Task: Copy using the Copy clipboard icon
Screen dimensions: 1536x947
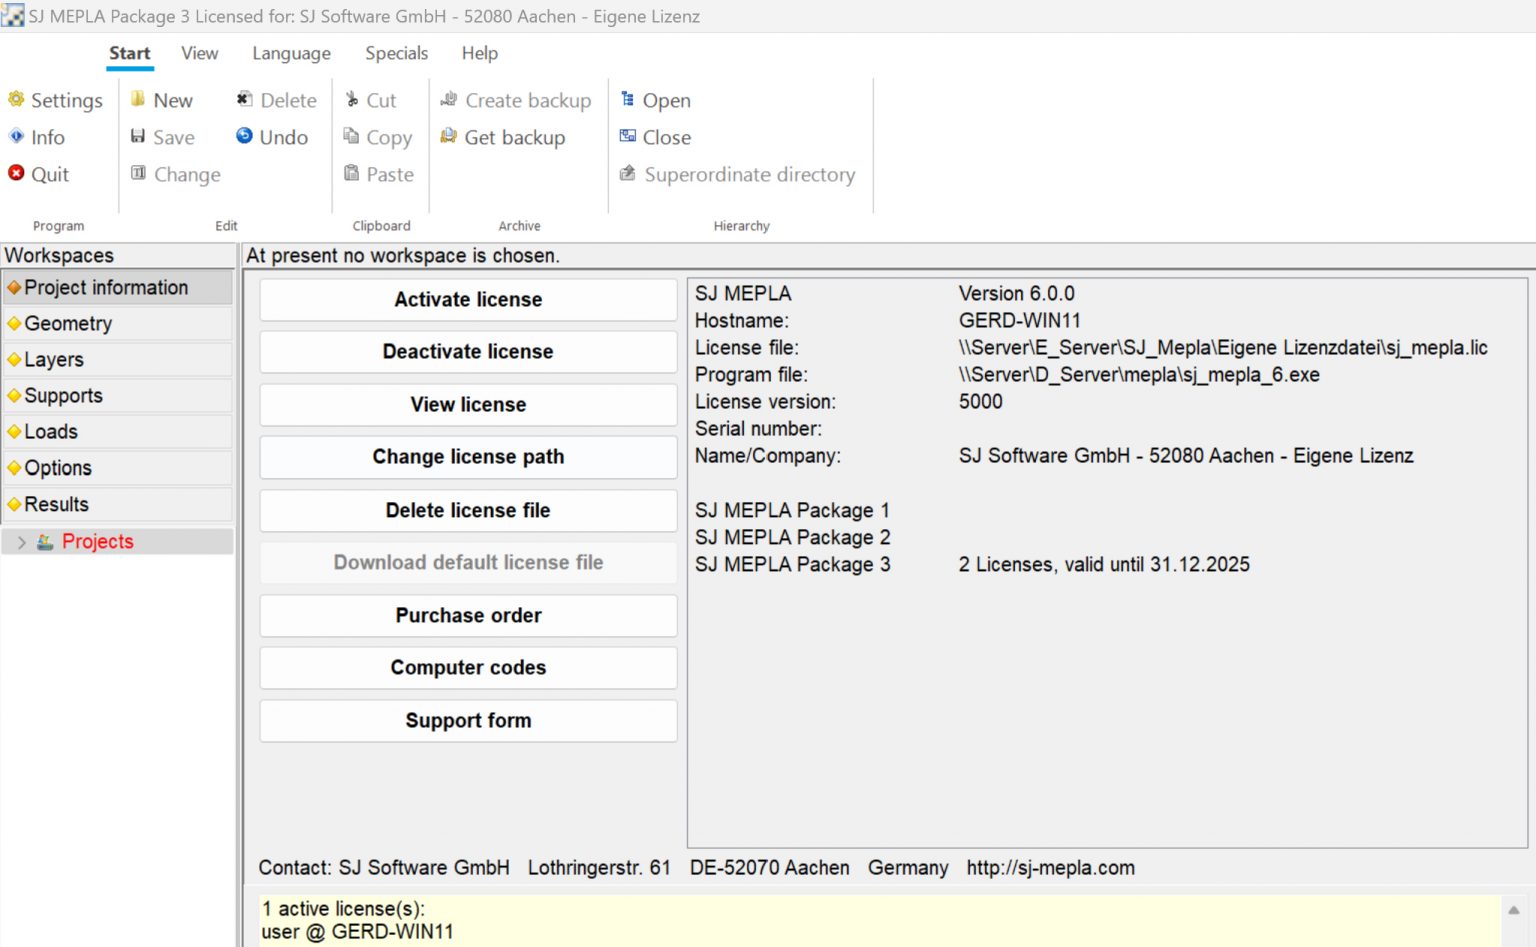Action: (x=351, y=136)
